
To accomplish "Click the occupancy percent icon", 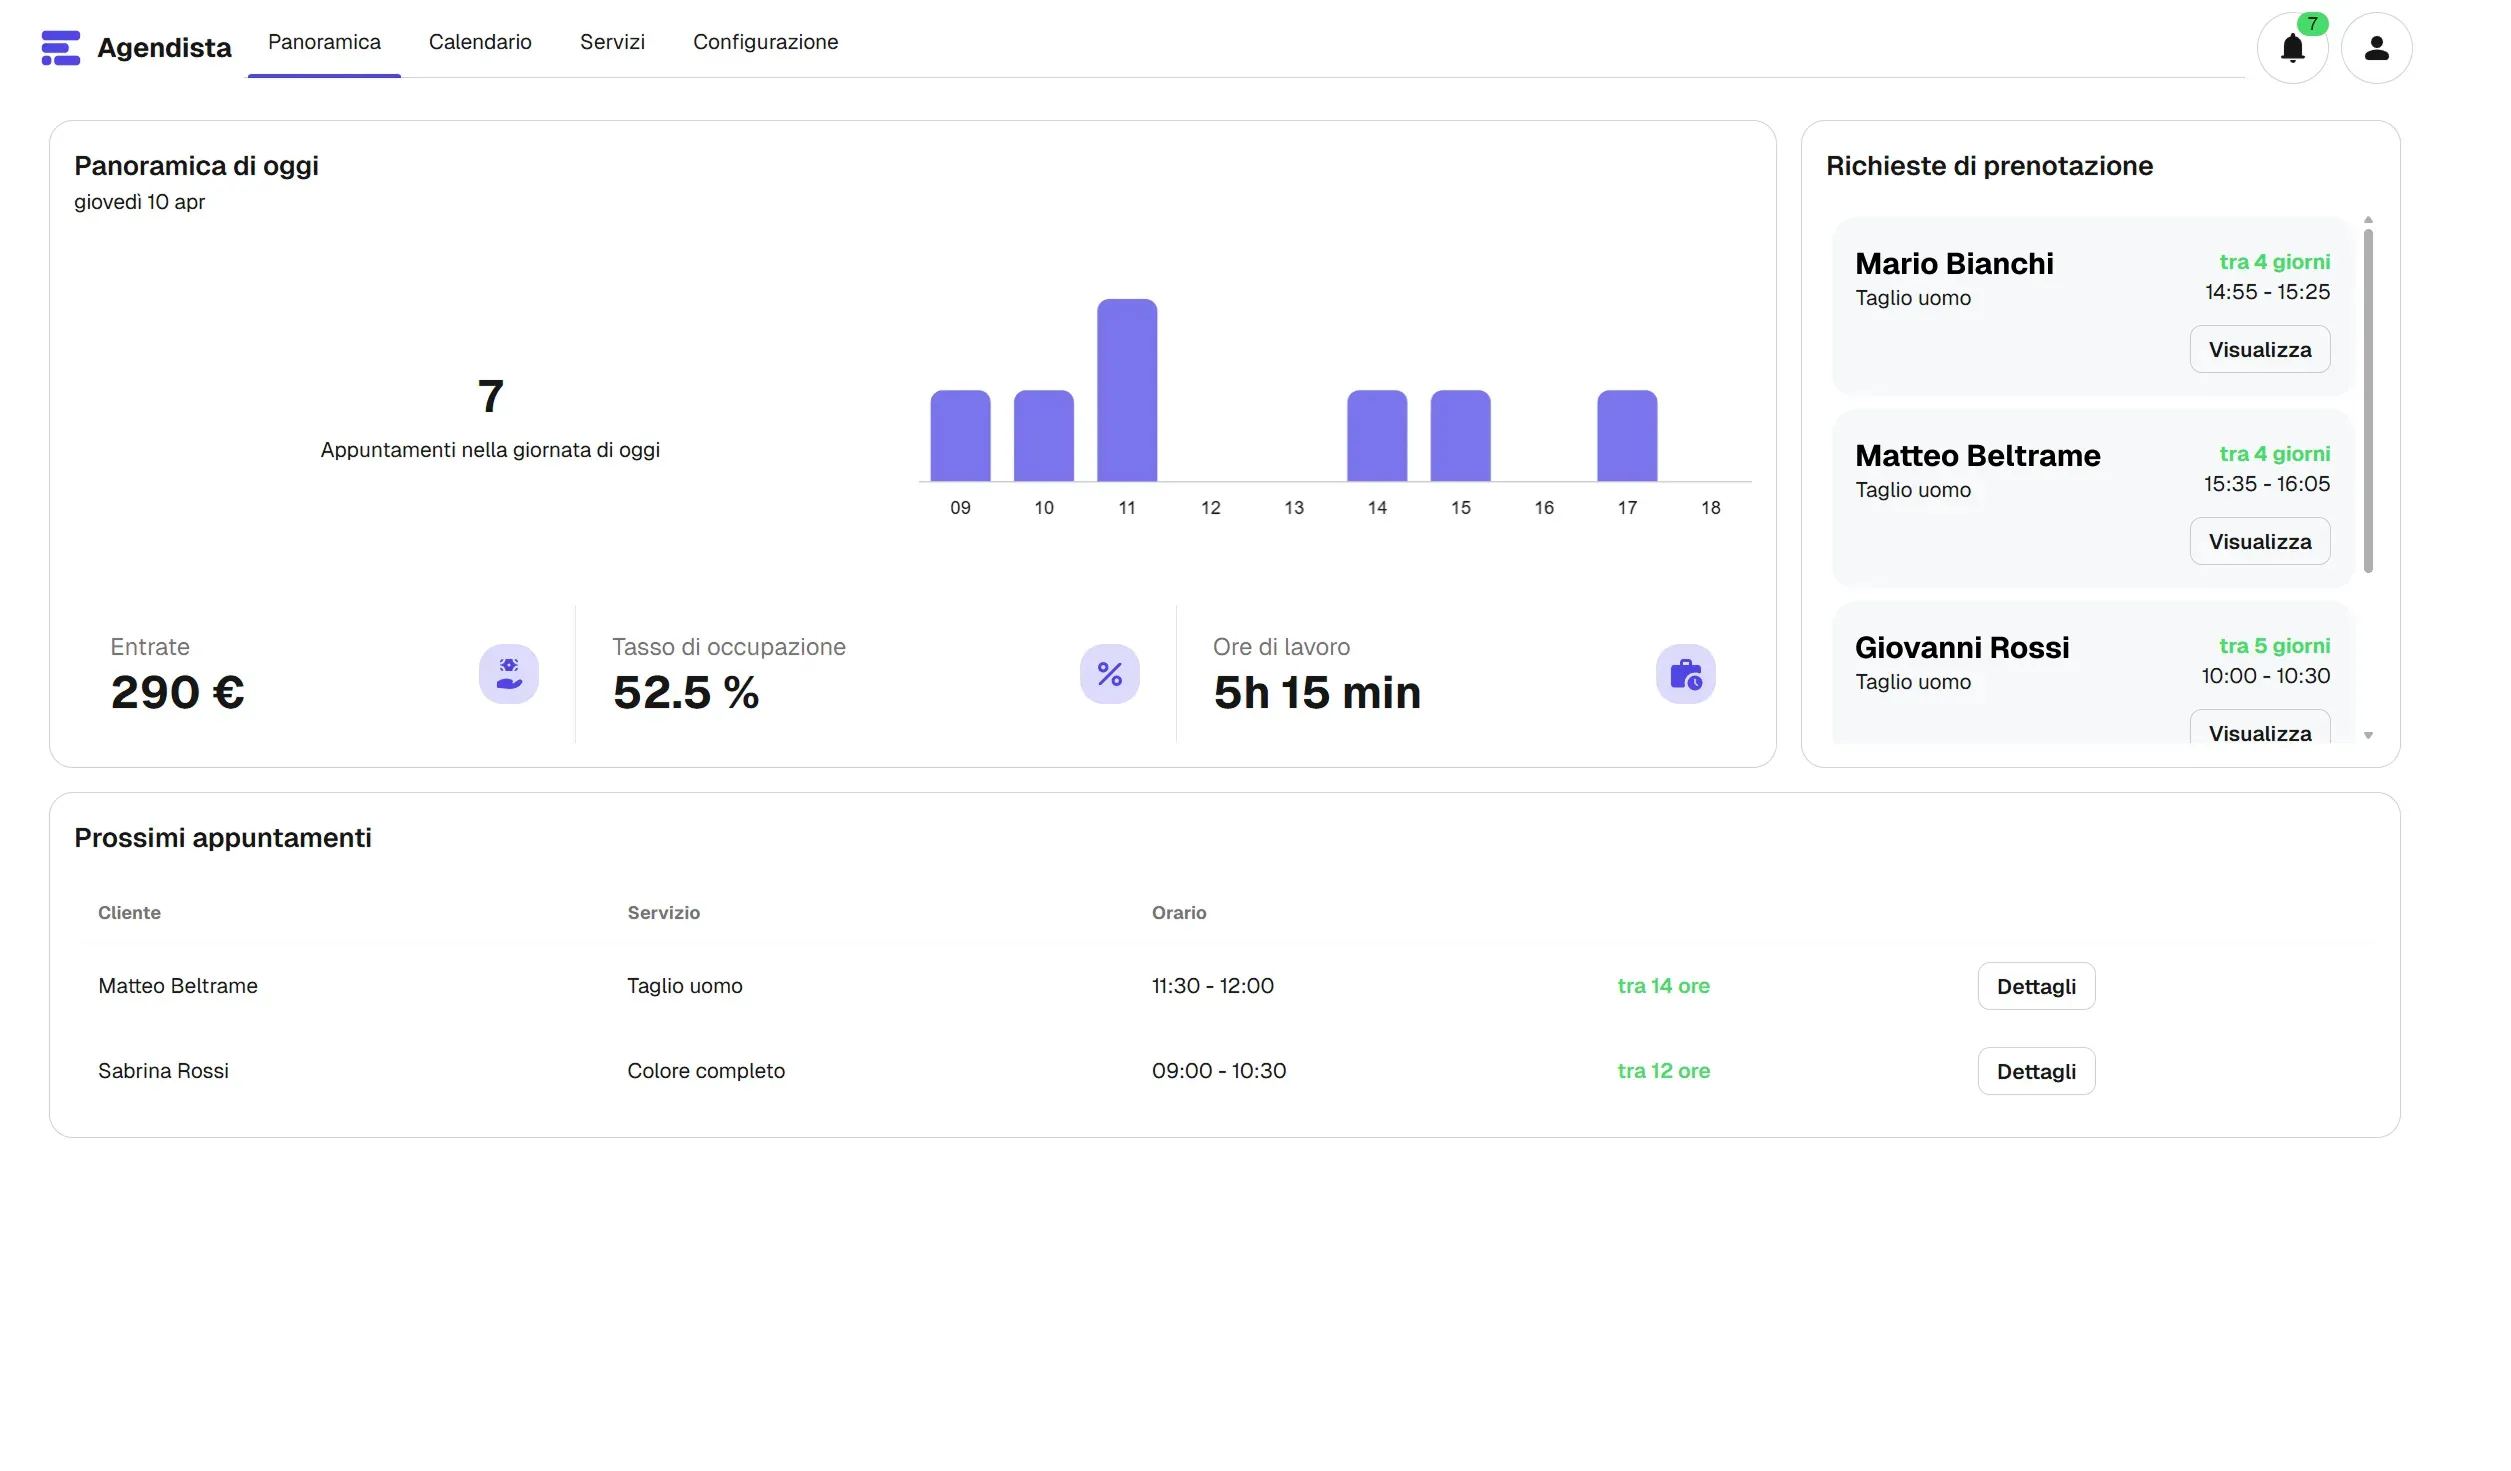I will click(1110, 674).
